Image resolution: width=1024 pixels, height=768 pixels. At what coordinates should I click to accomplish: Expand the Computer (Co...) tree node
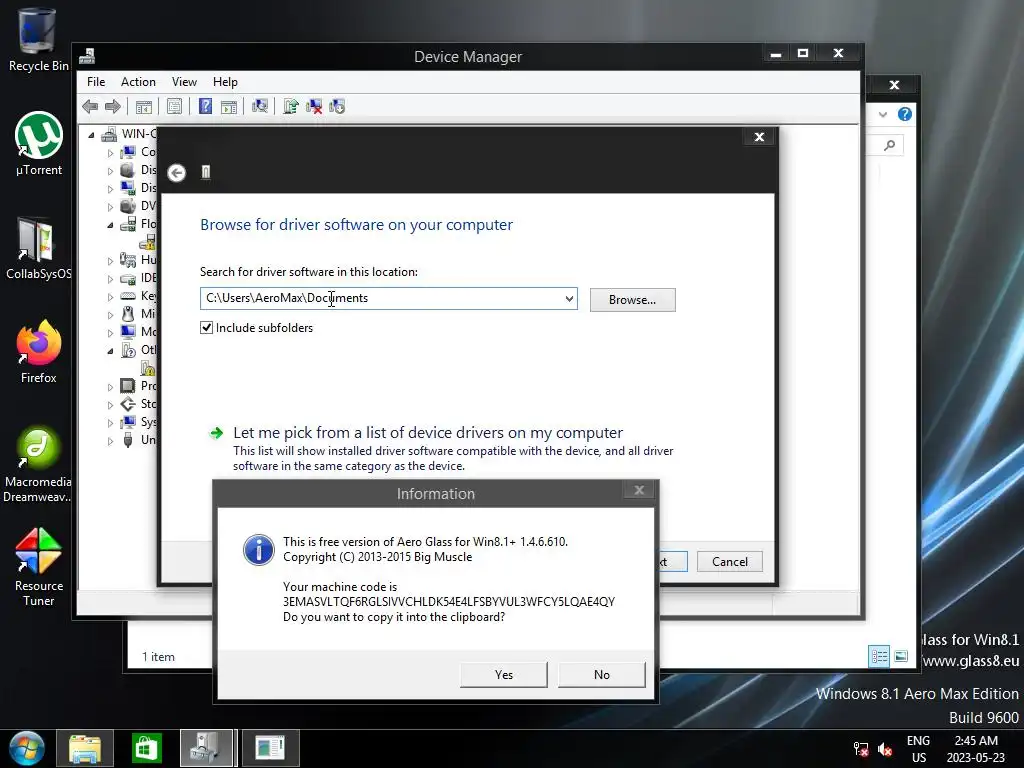click(110, 153)
